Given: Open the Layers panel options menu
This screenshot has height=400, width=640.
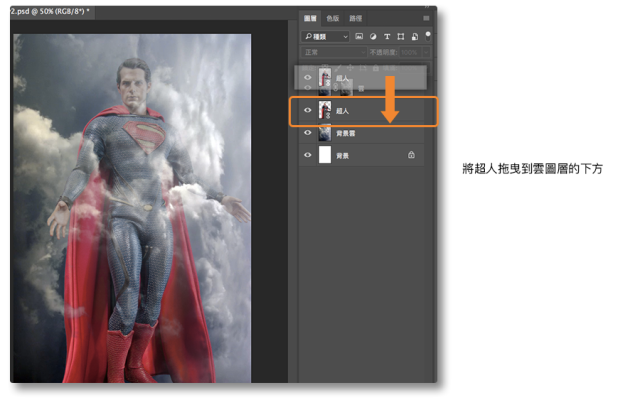Looking at the screenshot, I should tap(427, 18).
